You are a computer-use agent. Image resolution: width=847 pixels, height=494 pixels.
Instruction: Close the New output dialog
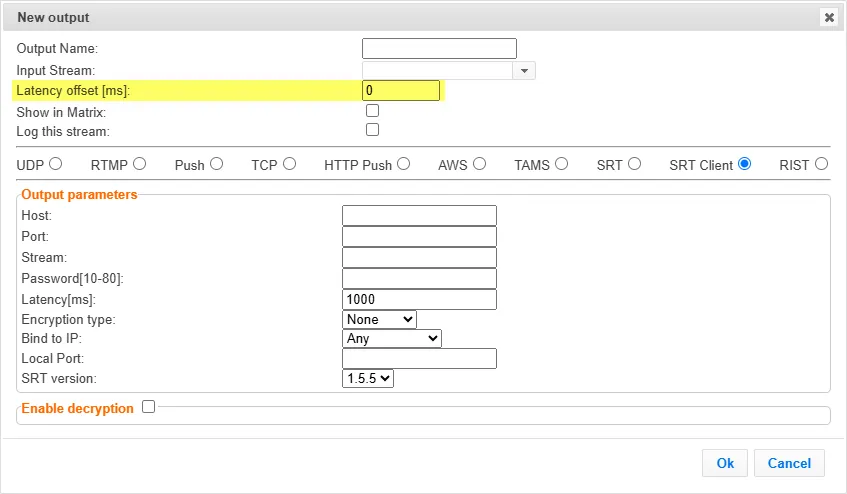(x=829, y=17)
